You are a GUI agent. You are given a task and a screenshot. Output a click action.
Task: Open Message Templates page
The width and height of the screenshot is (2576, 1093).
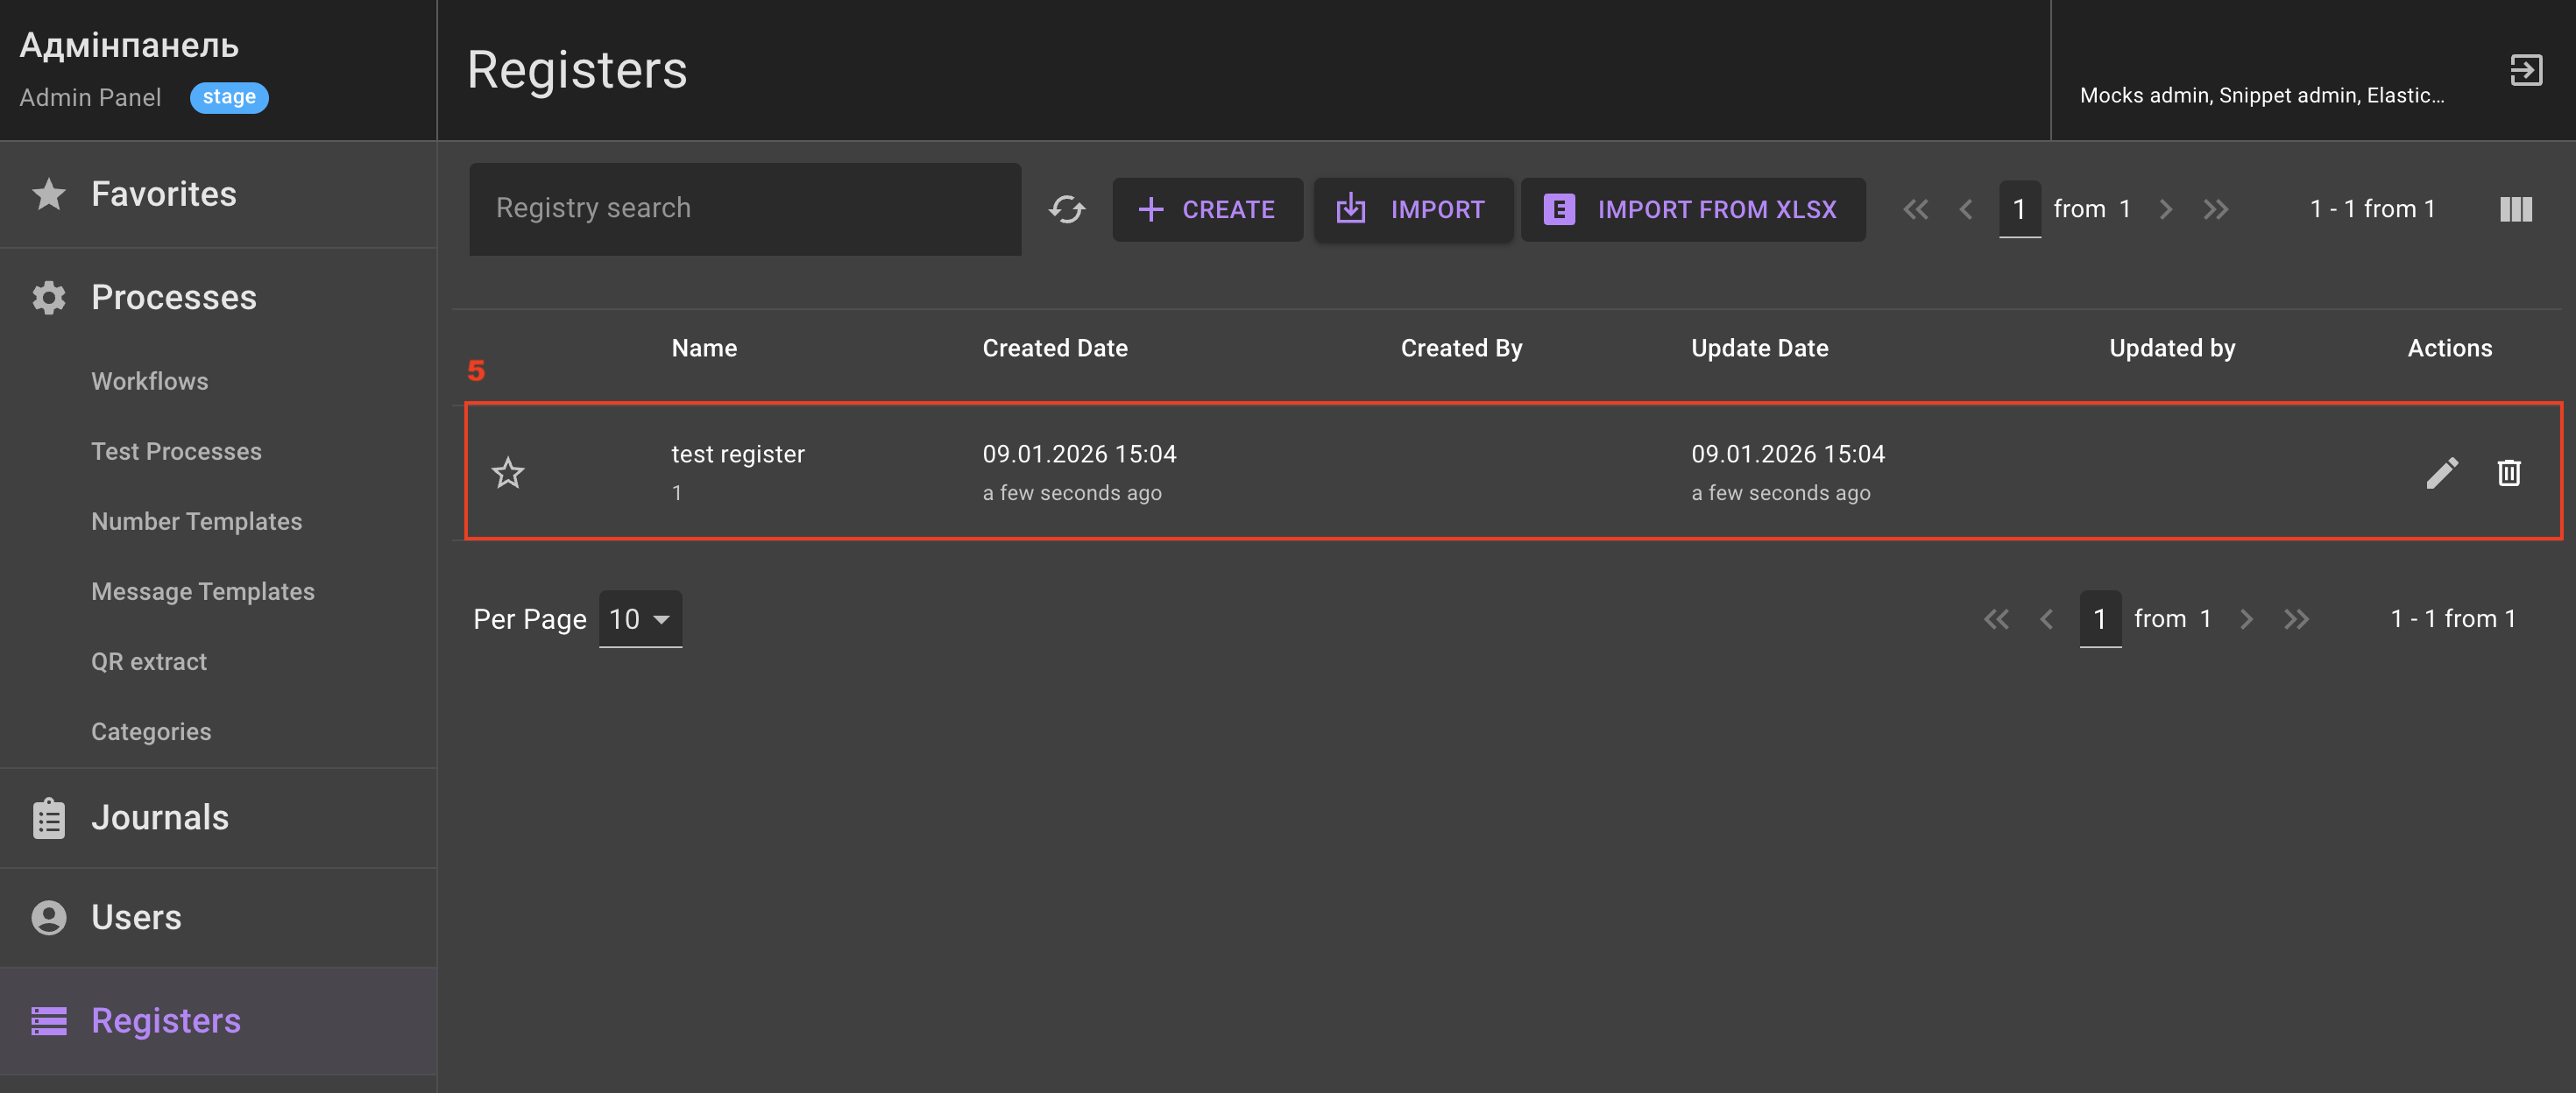click(x=203, y=591)
